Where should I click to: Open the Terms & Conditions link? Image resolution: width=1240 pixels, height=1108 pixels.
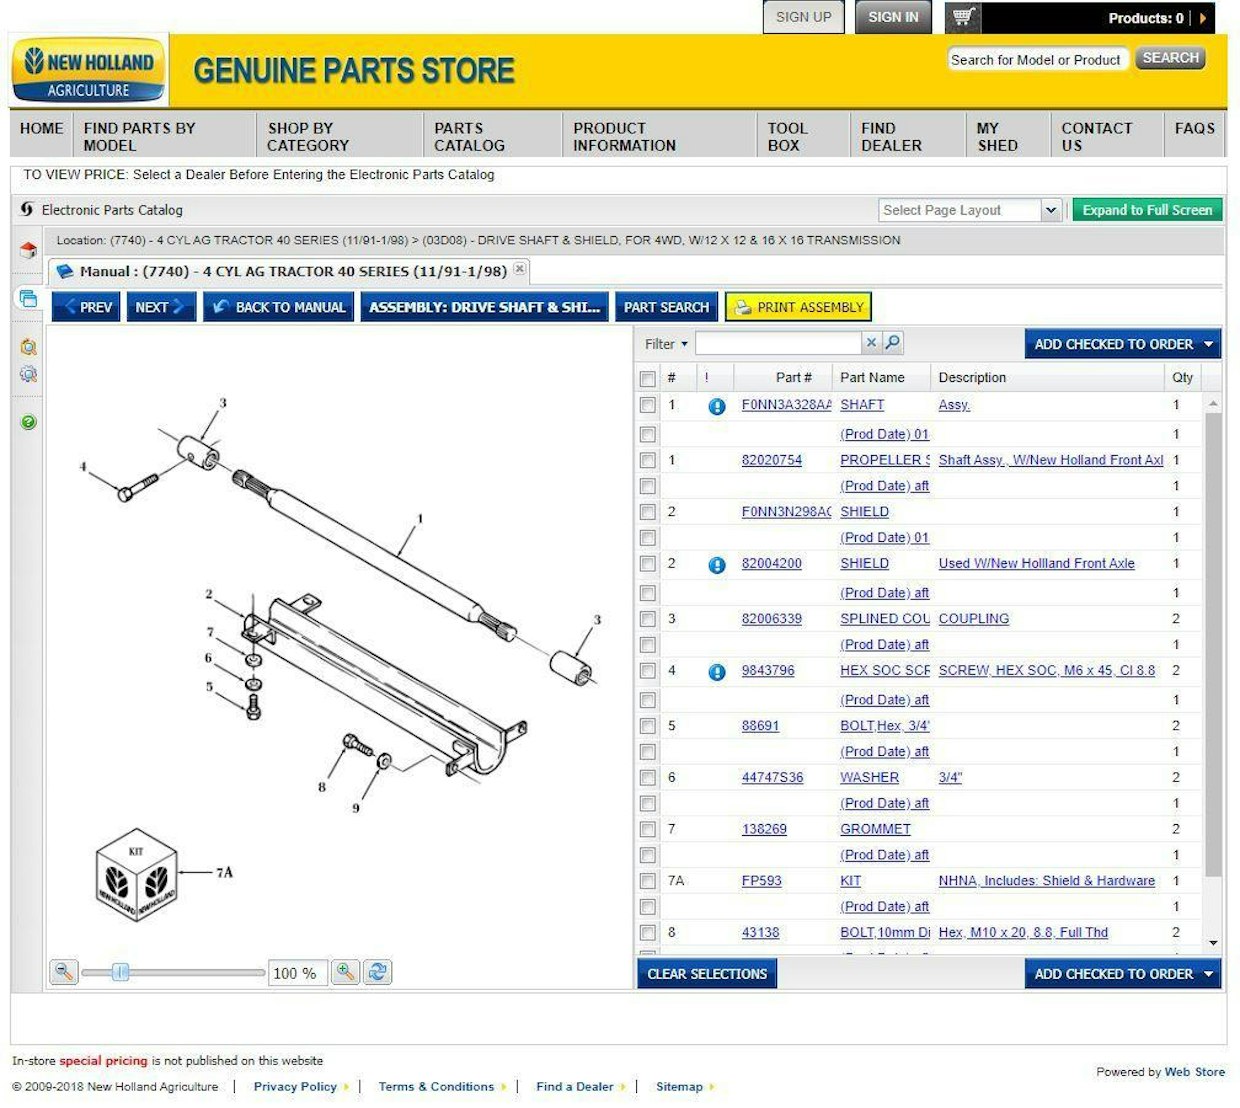[436, 1087]
